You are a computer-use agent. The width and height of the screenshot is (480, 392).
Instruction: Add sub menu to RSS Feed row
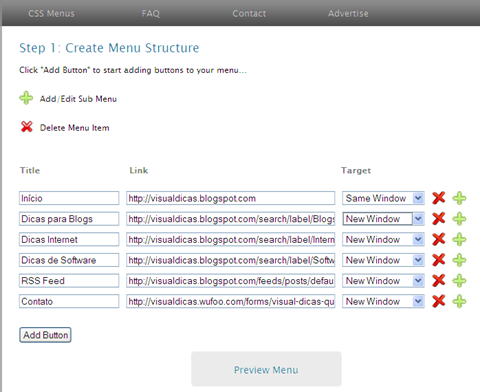459,281
